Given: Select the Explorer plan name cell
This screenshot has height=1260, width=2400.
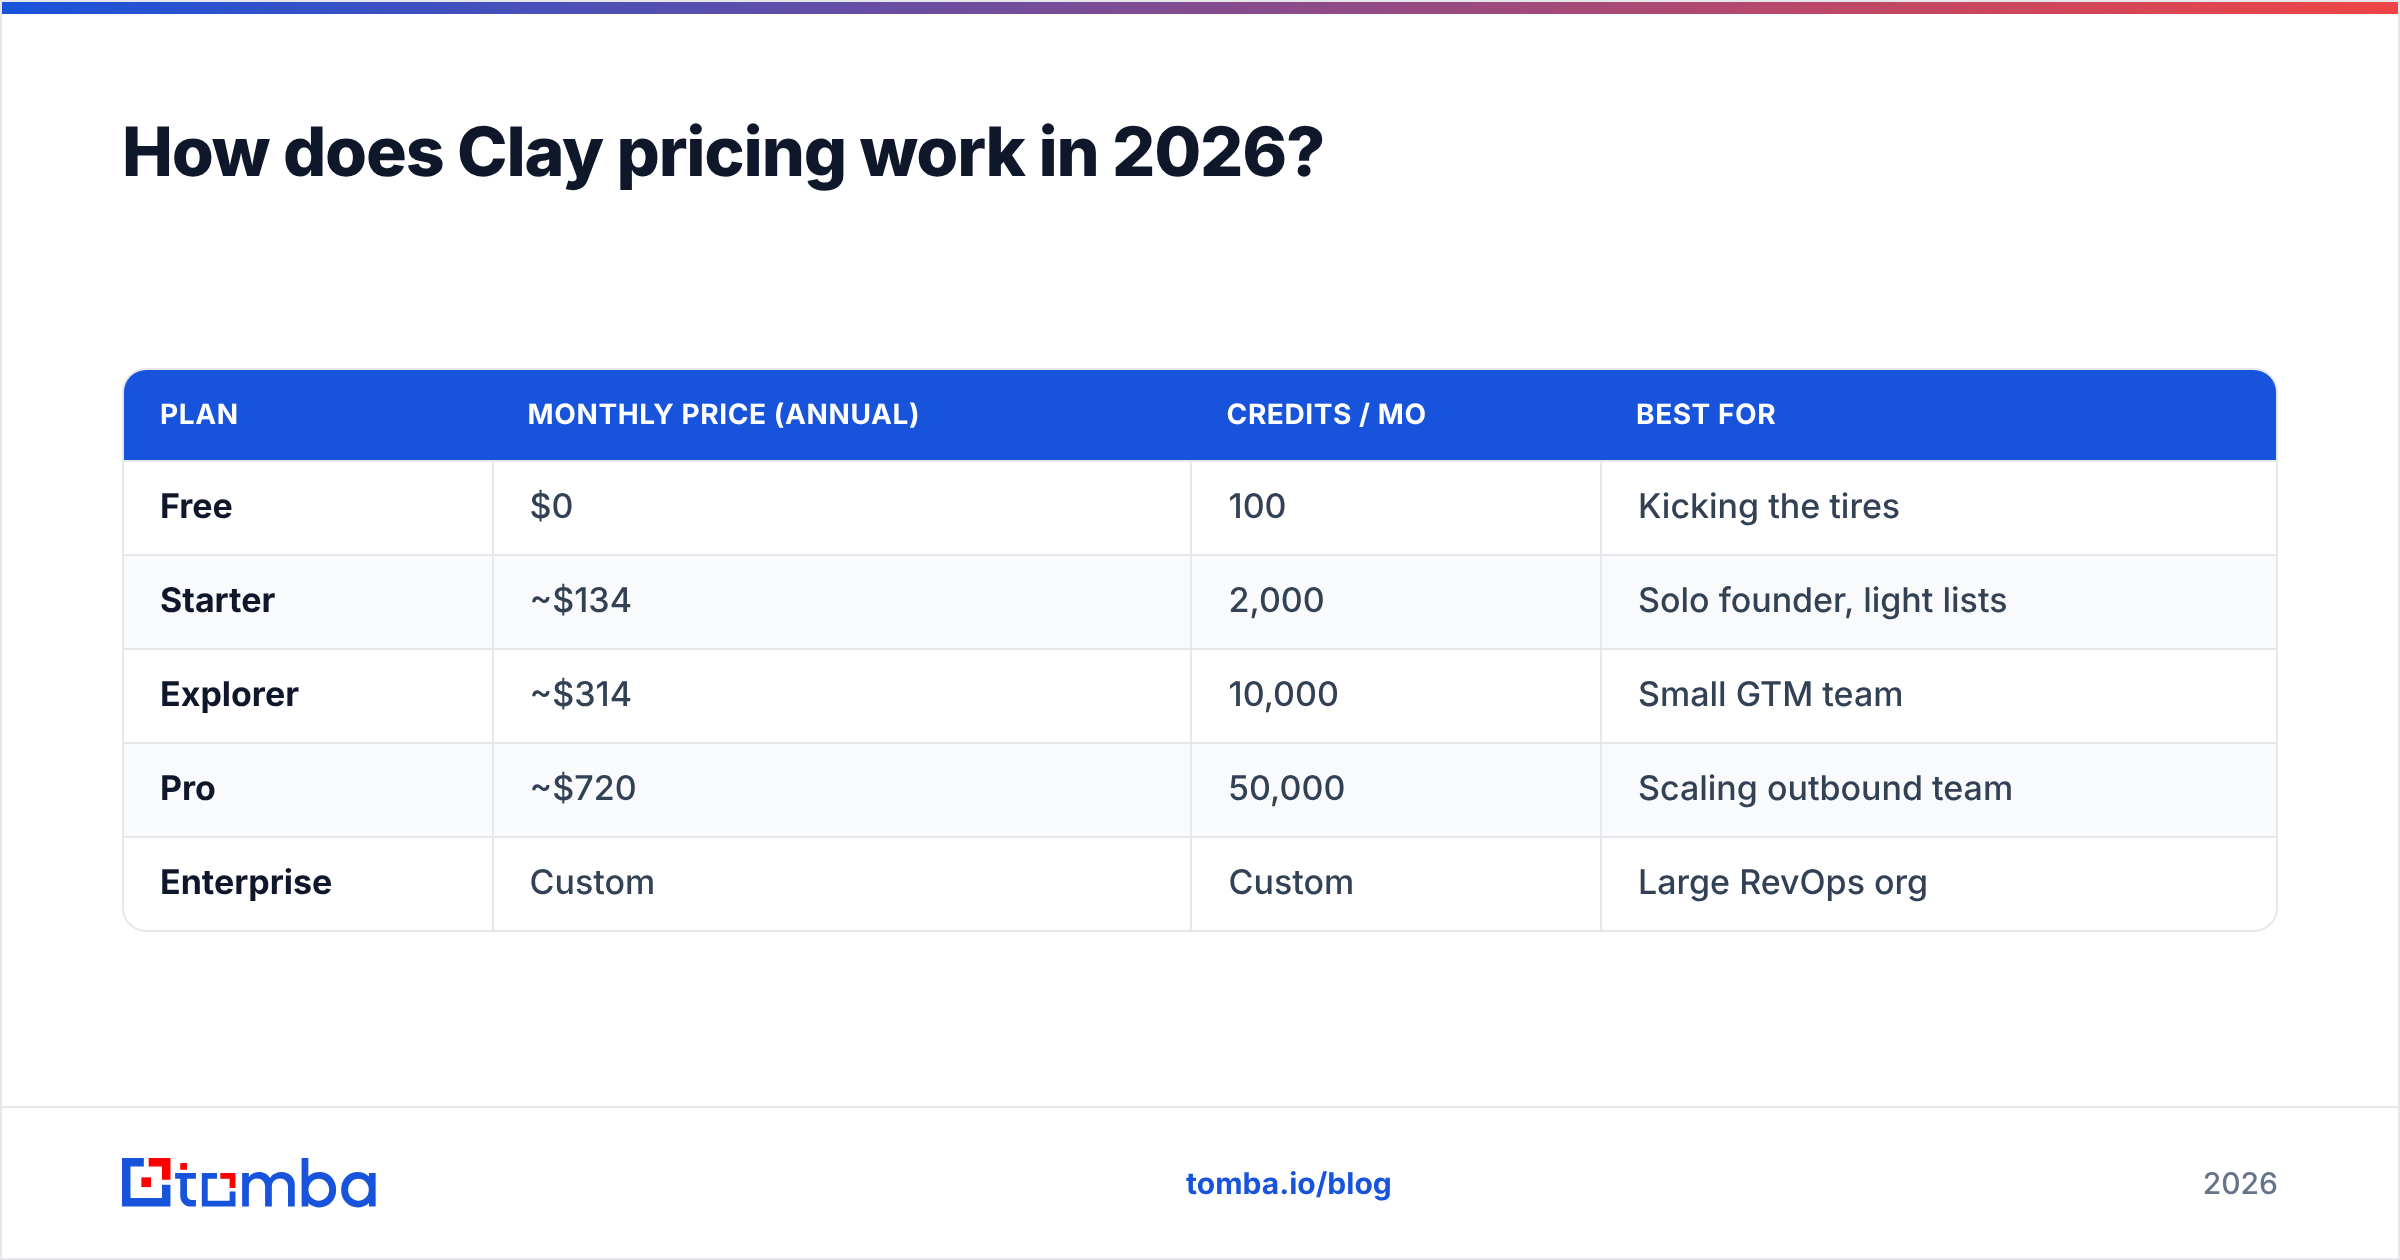Looking at the screenshot, I should click(x=308, y=695).
